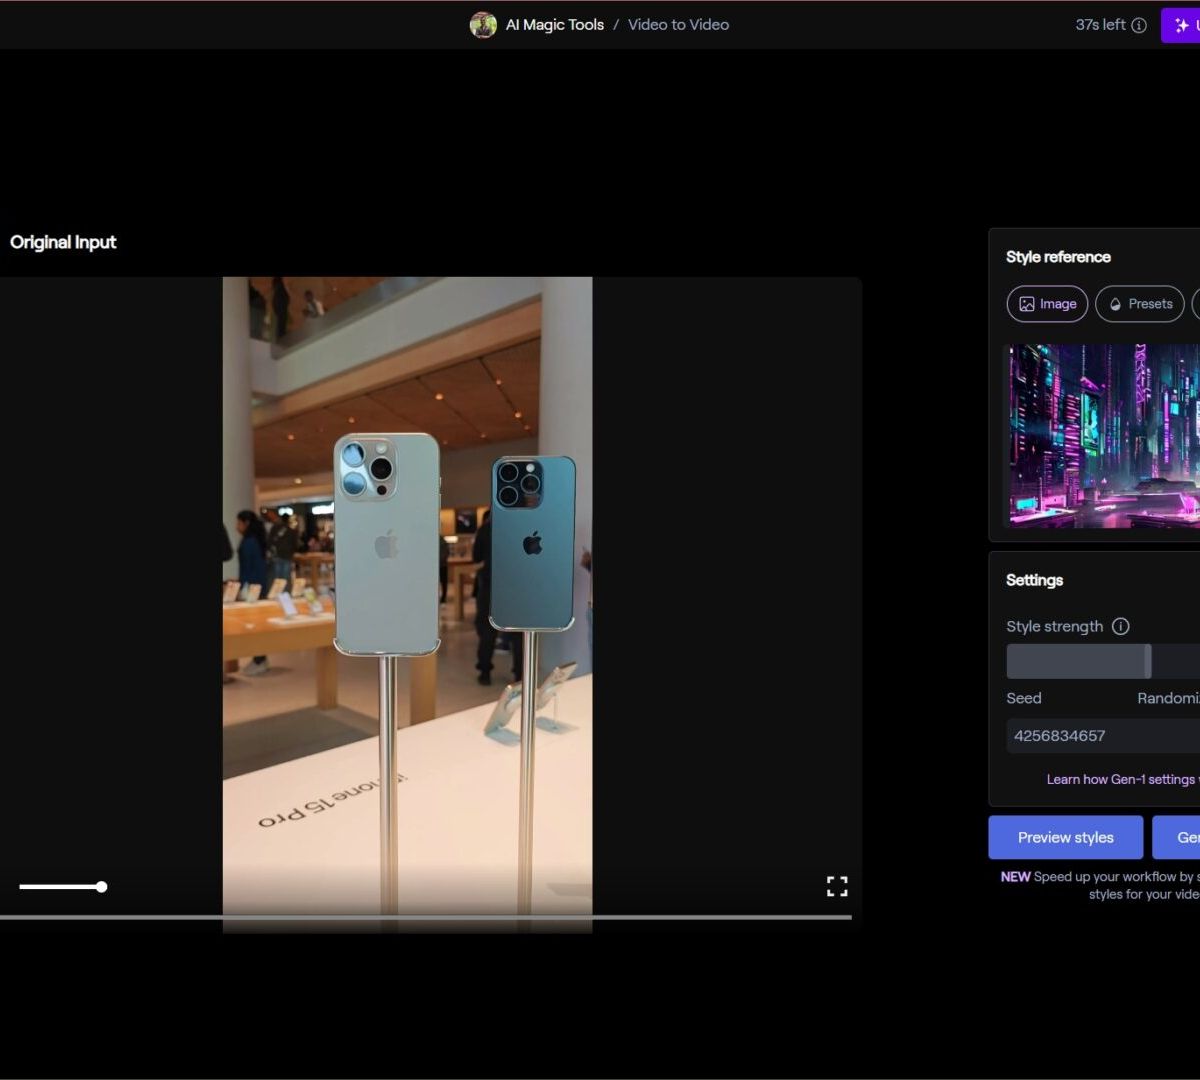Click the volume slider in video player
Screen dimensions: 1200x1080
(x=63, y=887)
